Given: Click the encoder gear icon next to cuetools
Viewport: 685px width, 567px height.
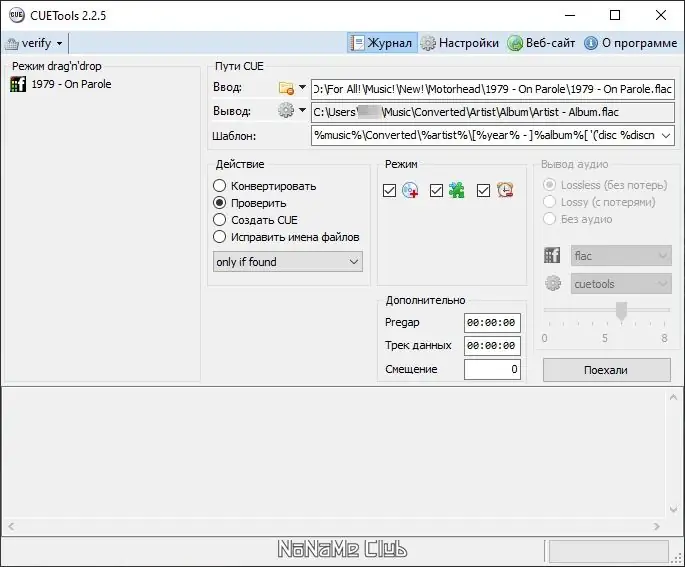Looking at the screenshot, I should pos(553,283).
